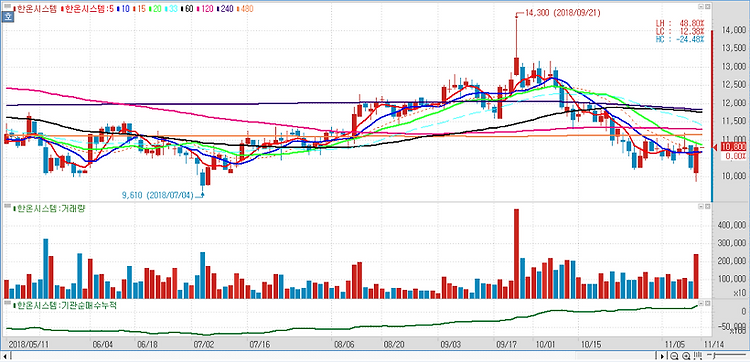Close the price chart panel

(x=707, y=7)
